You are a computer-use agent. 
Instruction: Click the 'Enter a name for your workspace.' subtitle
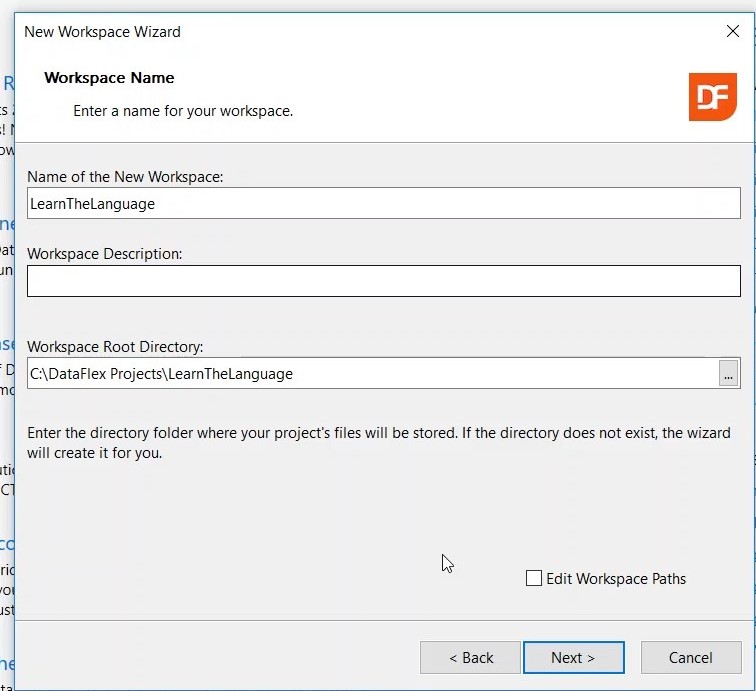183,111
